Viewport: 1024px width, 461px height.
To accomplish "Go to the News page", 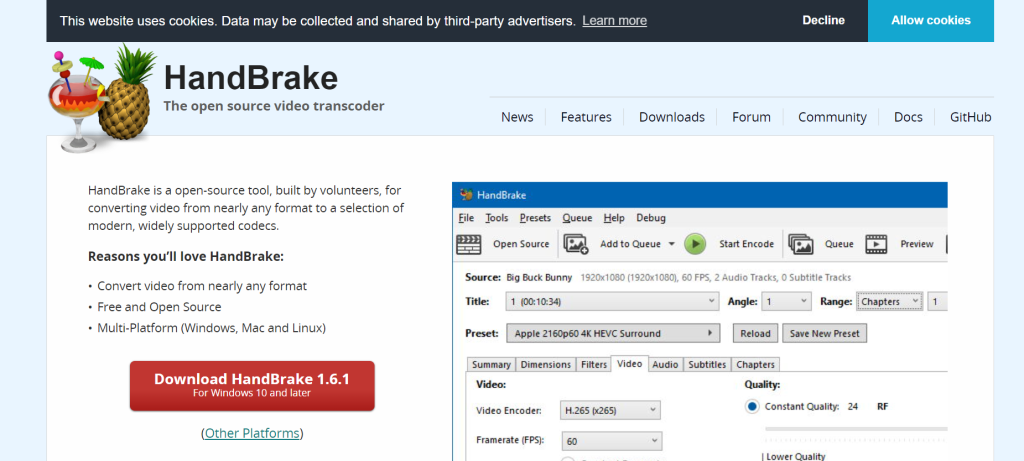I will tap(517, 117).
